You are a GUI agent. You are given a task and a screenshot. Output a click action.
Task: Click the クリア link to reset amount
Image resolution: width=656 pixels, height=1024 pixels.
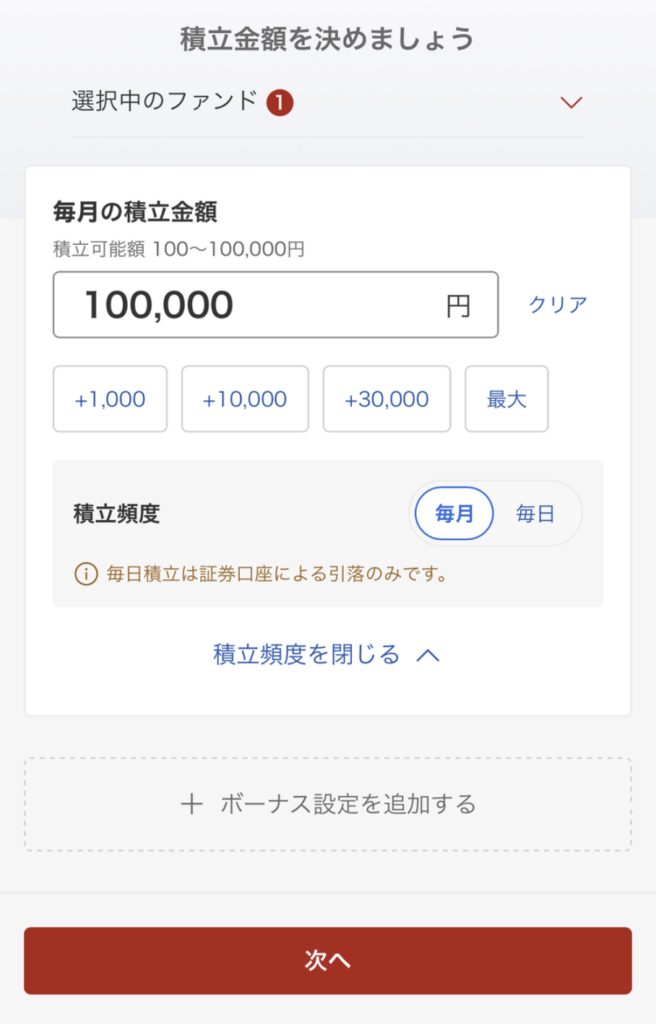coord(557,304)
